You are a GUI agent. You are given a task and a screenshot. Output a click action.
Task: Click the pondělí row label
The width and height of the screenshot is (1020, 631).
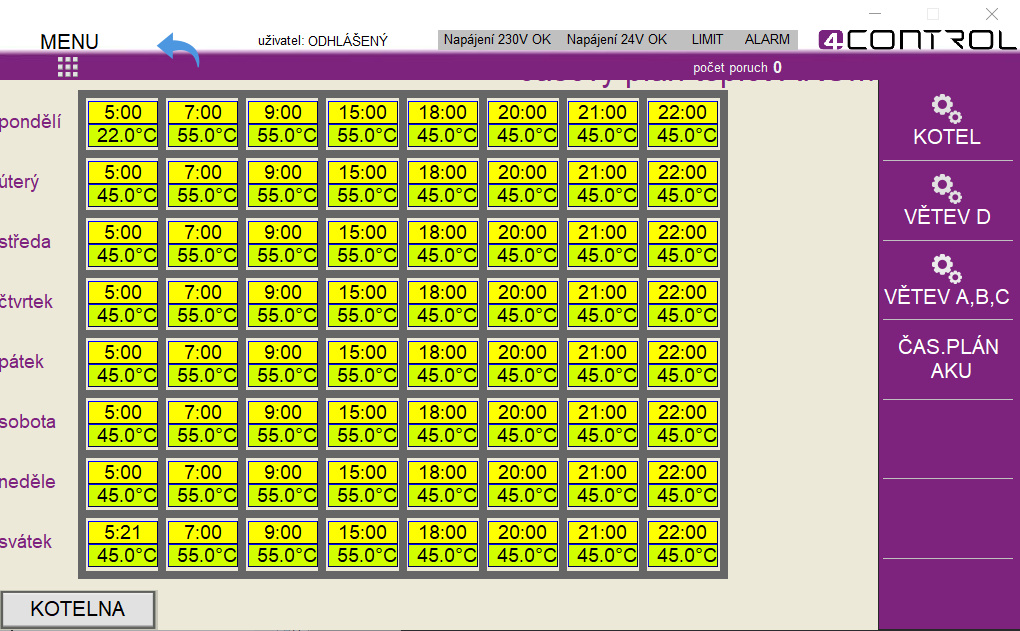point(31,122)
